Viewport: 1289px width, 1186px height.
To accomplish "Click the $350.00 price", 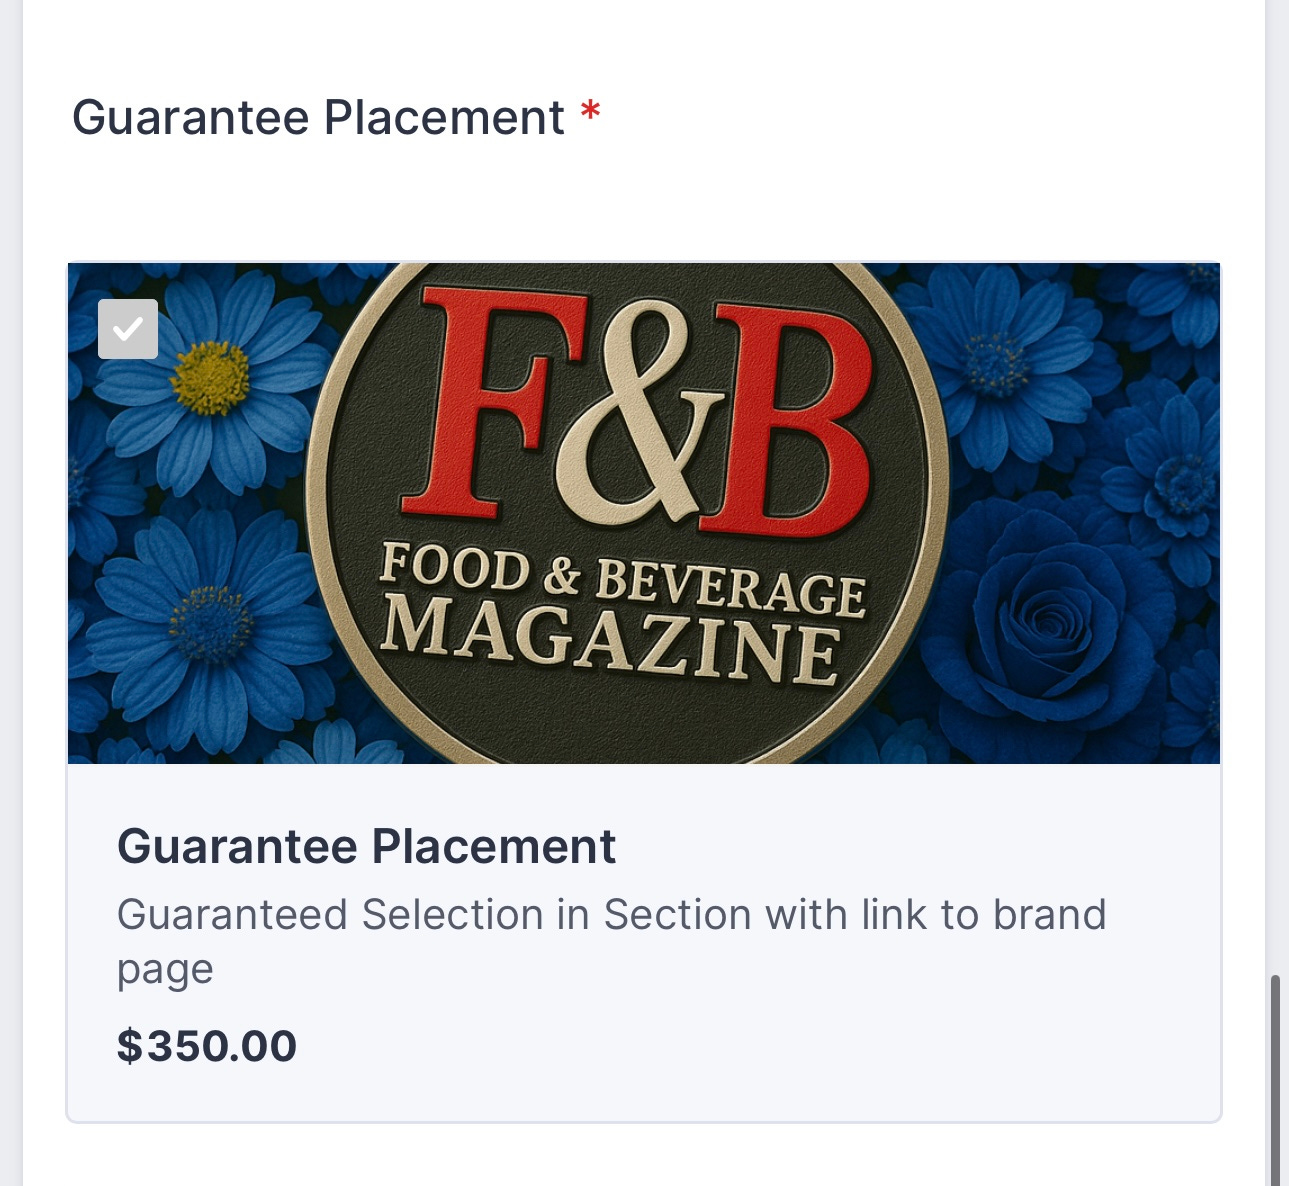I will click(x=207, y=1046).
